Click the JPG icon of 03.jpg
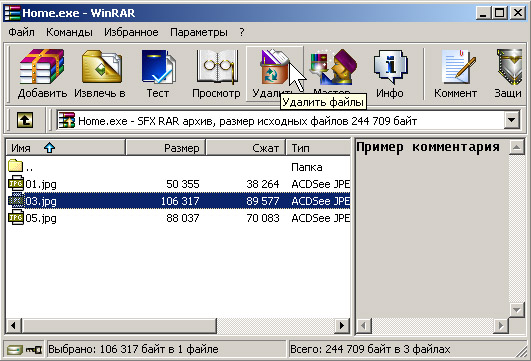Screen dimensions: 531x361 point(16,201)
